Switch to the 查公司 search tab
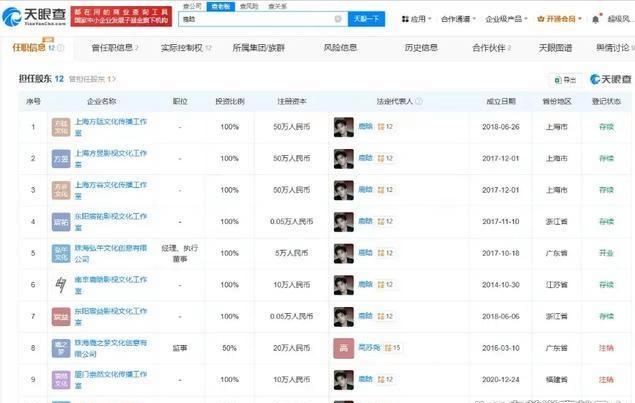The image size is (635, 403). [192, 6]
